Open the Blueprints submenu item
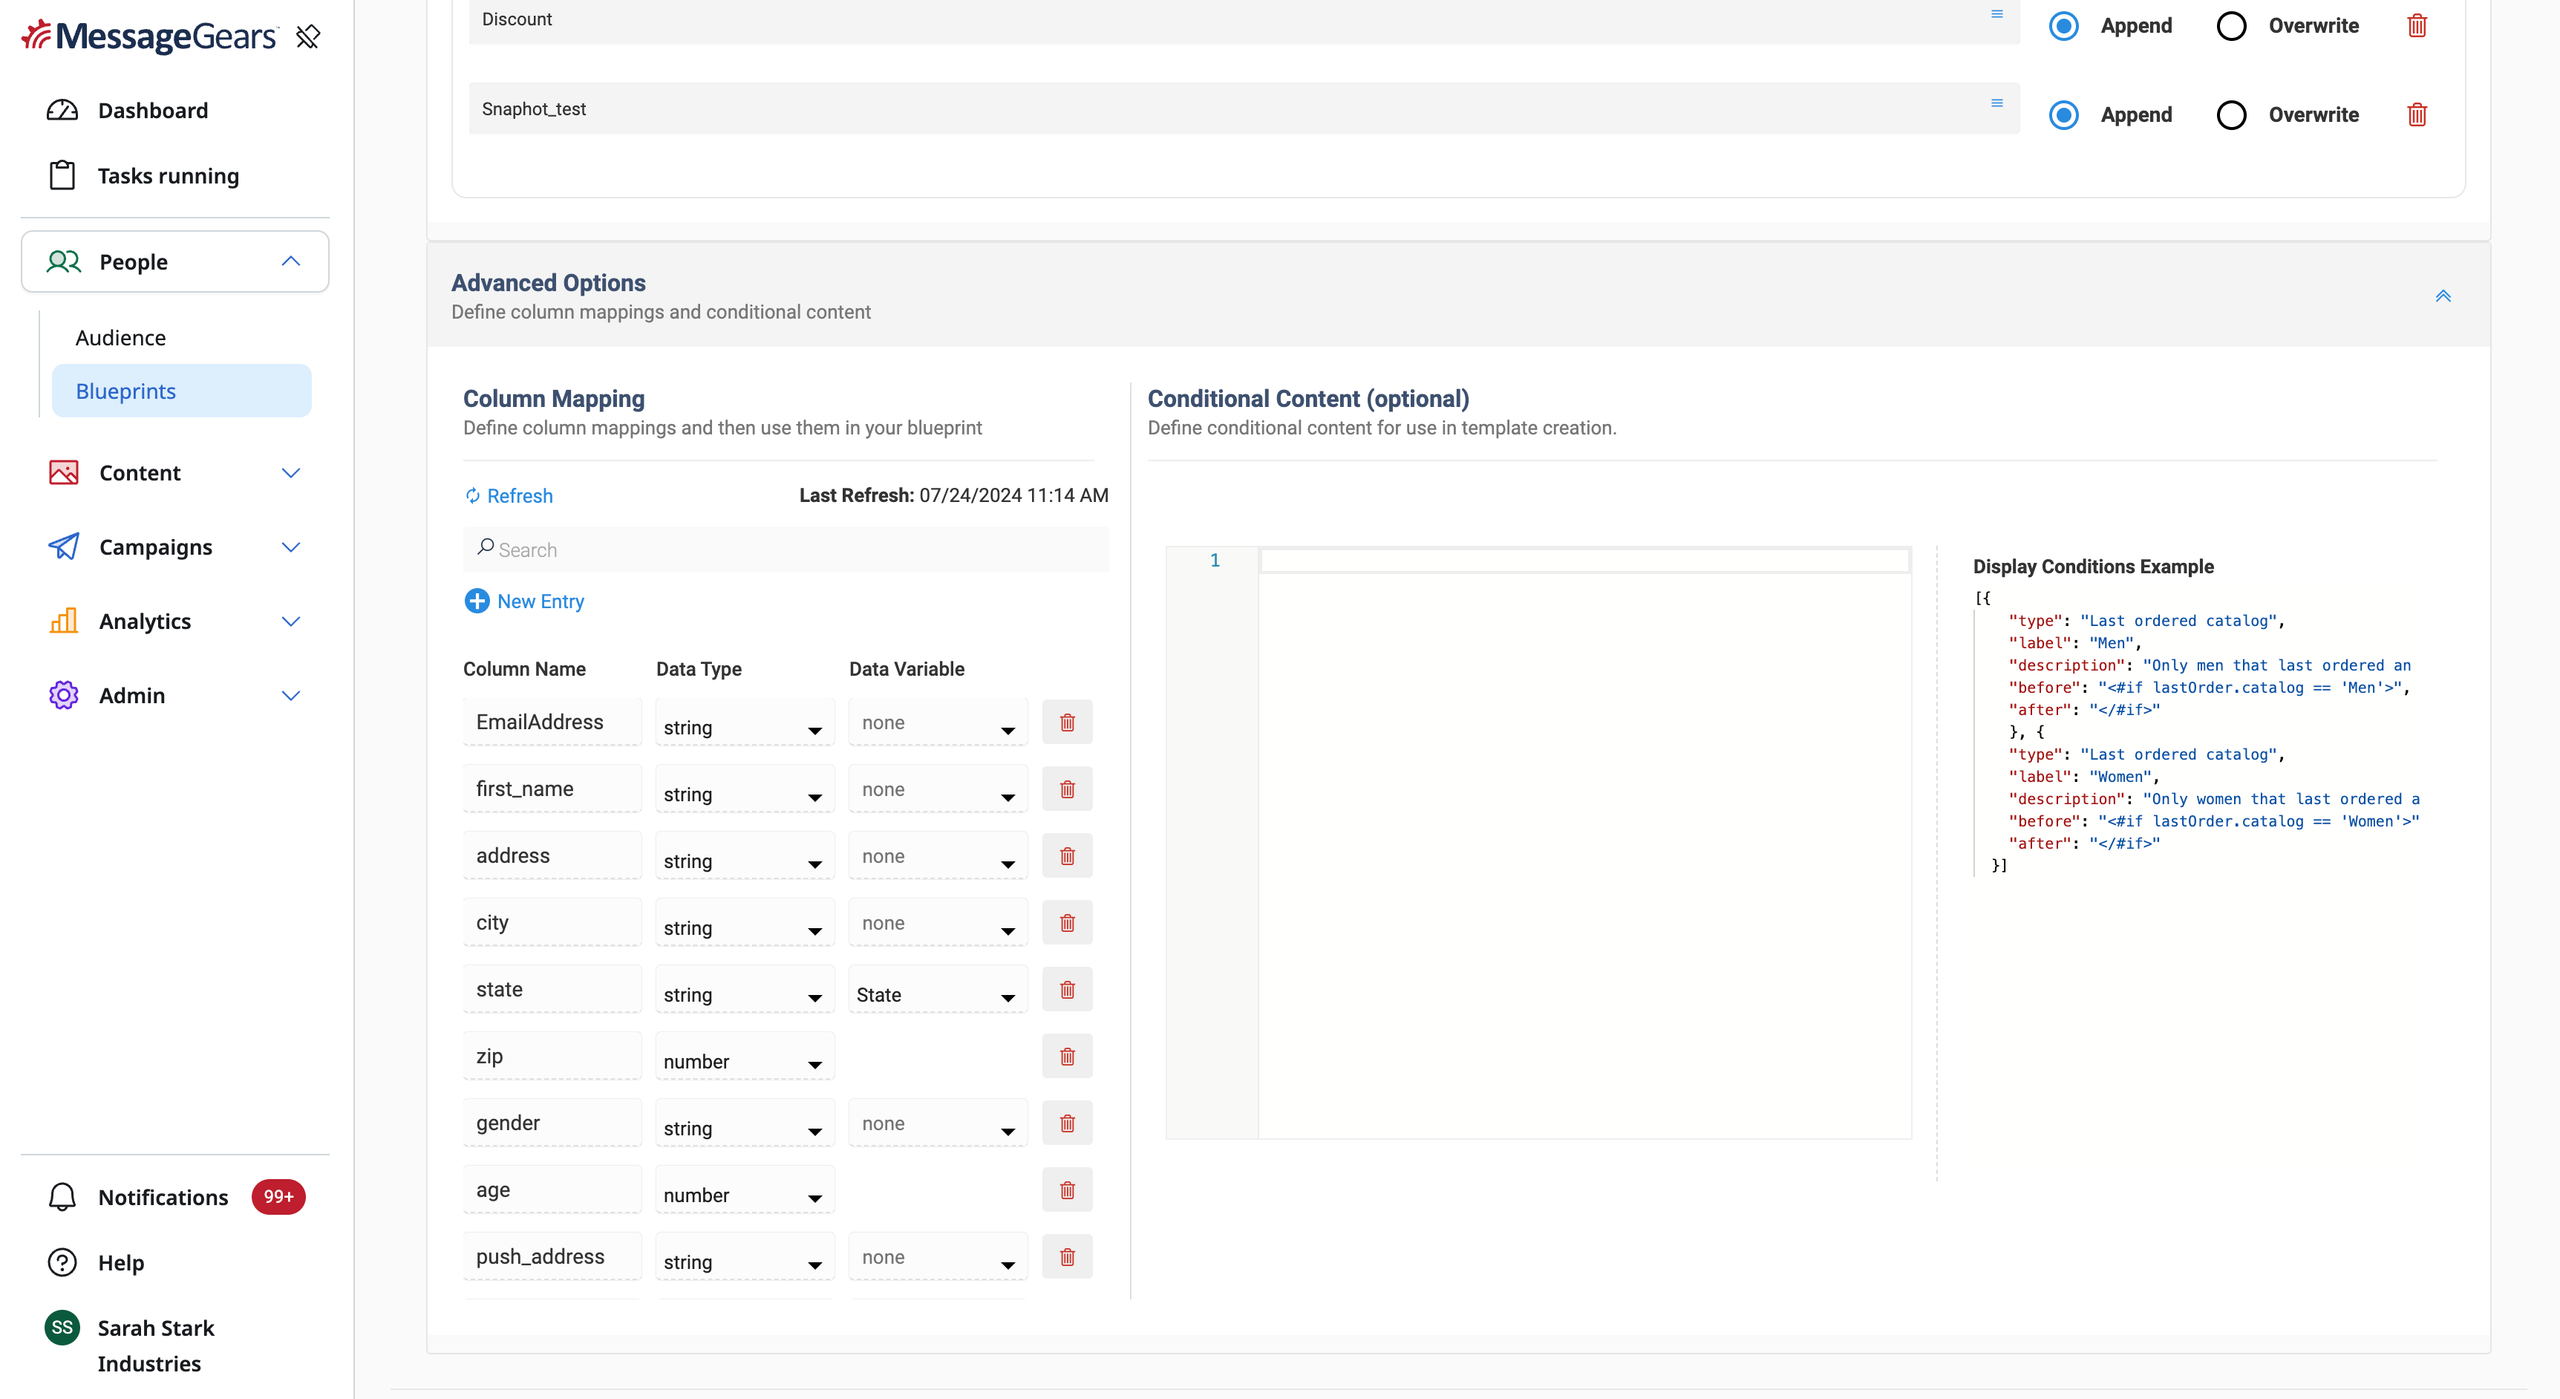Image resolution: width=2560 pixels, height=1399 pixels. [x=181, y=390]
